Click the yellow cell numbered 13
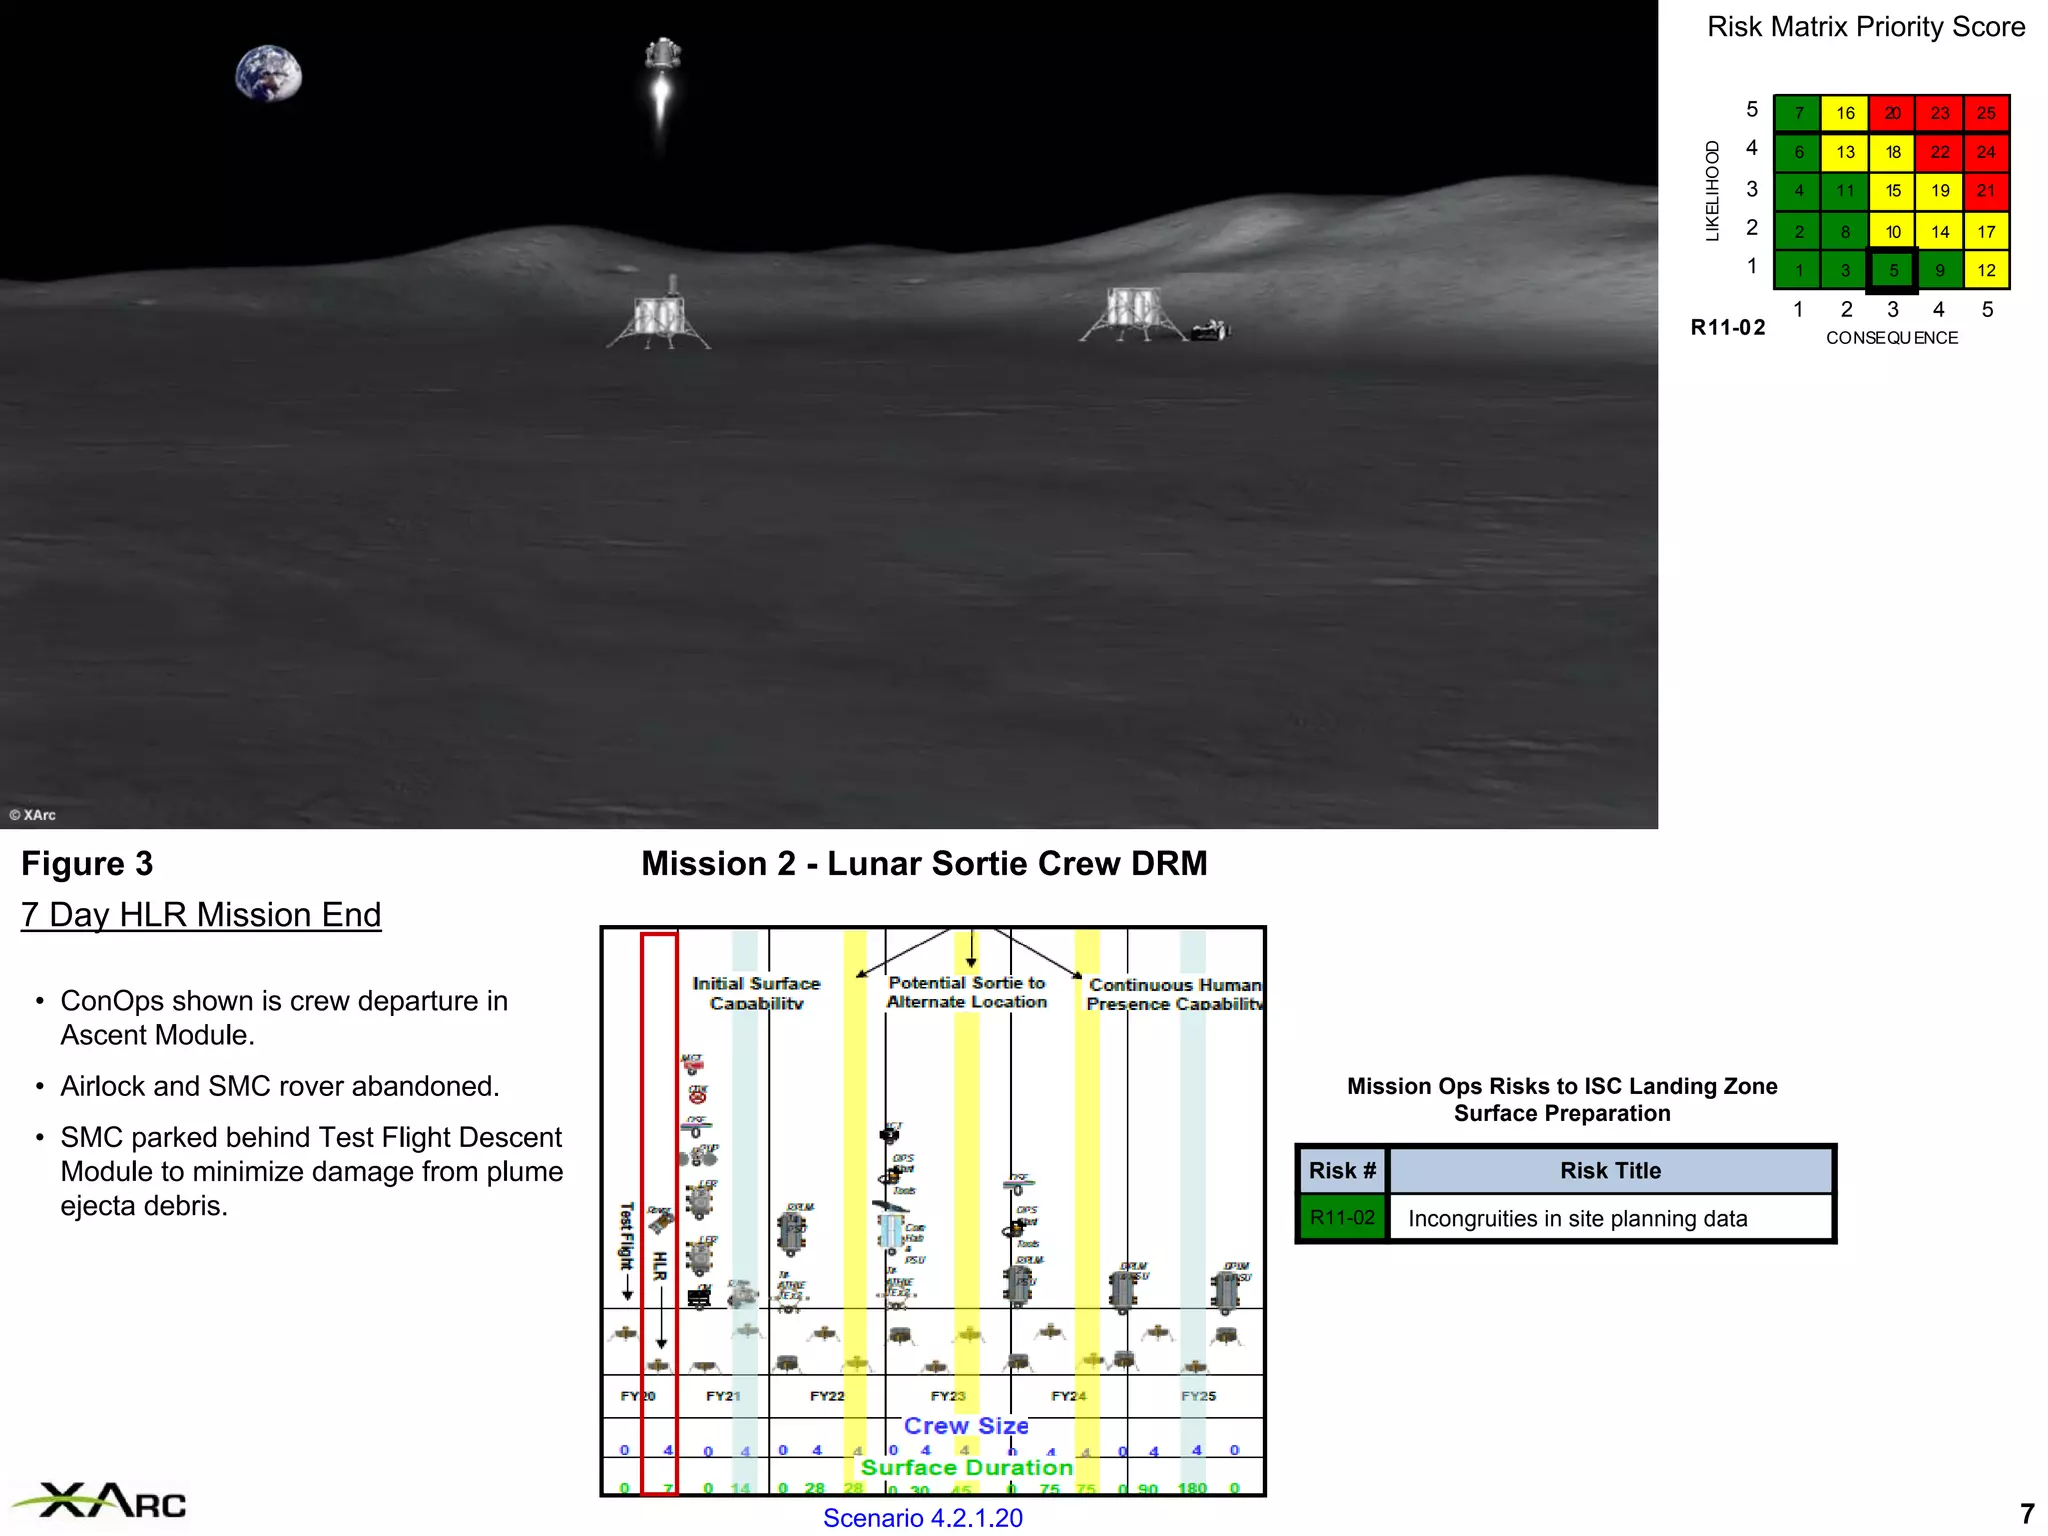 [1845, 152]
